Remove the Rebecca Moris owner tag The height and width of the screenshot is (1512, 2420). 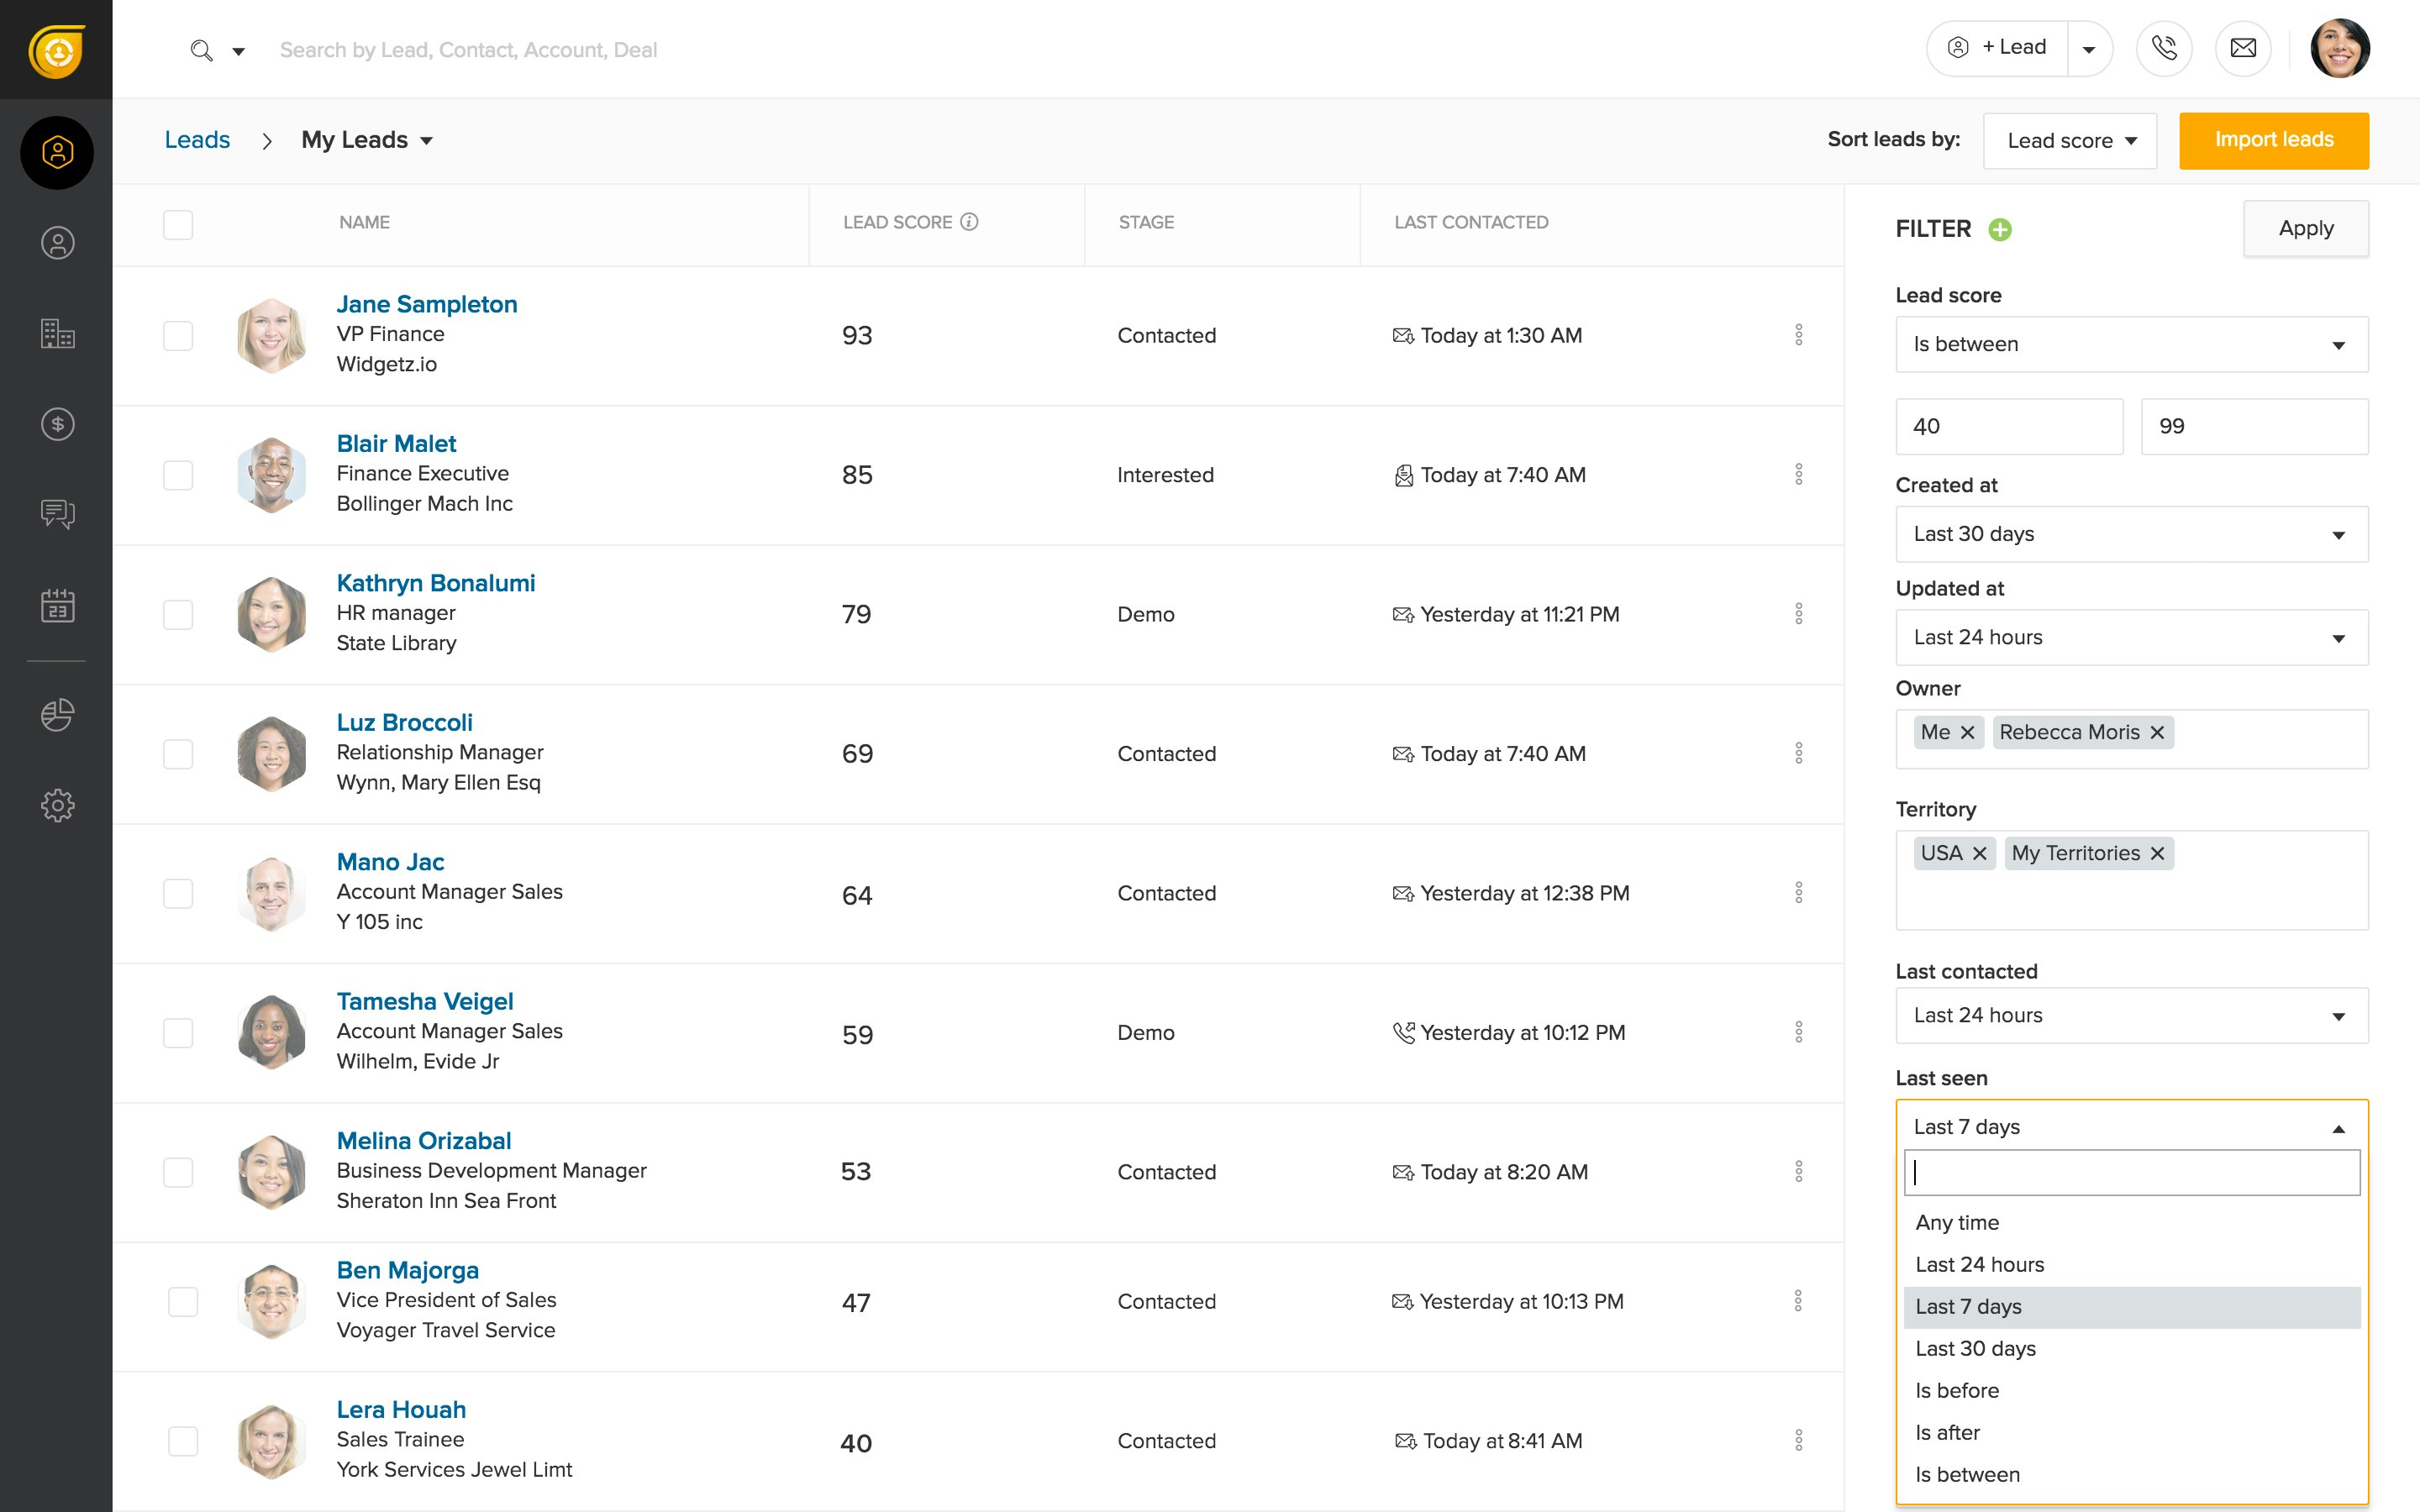click(x=2157, y=732)
